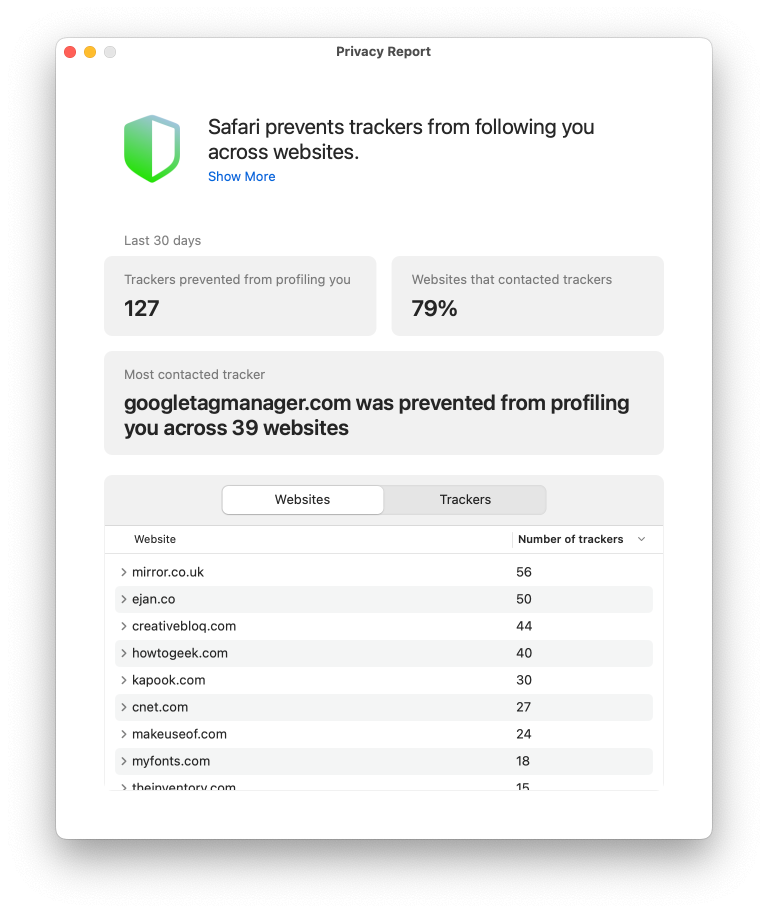Expand makeuseof.com disclosure chevron
Screen dimensions: 768x913
coord(124,734)
